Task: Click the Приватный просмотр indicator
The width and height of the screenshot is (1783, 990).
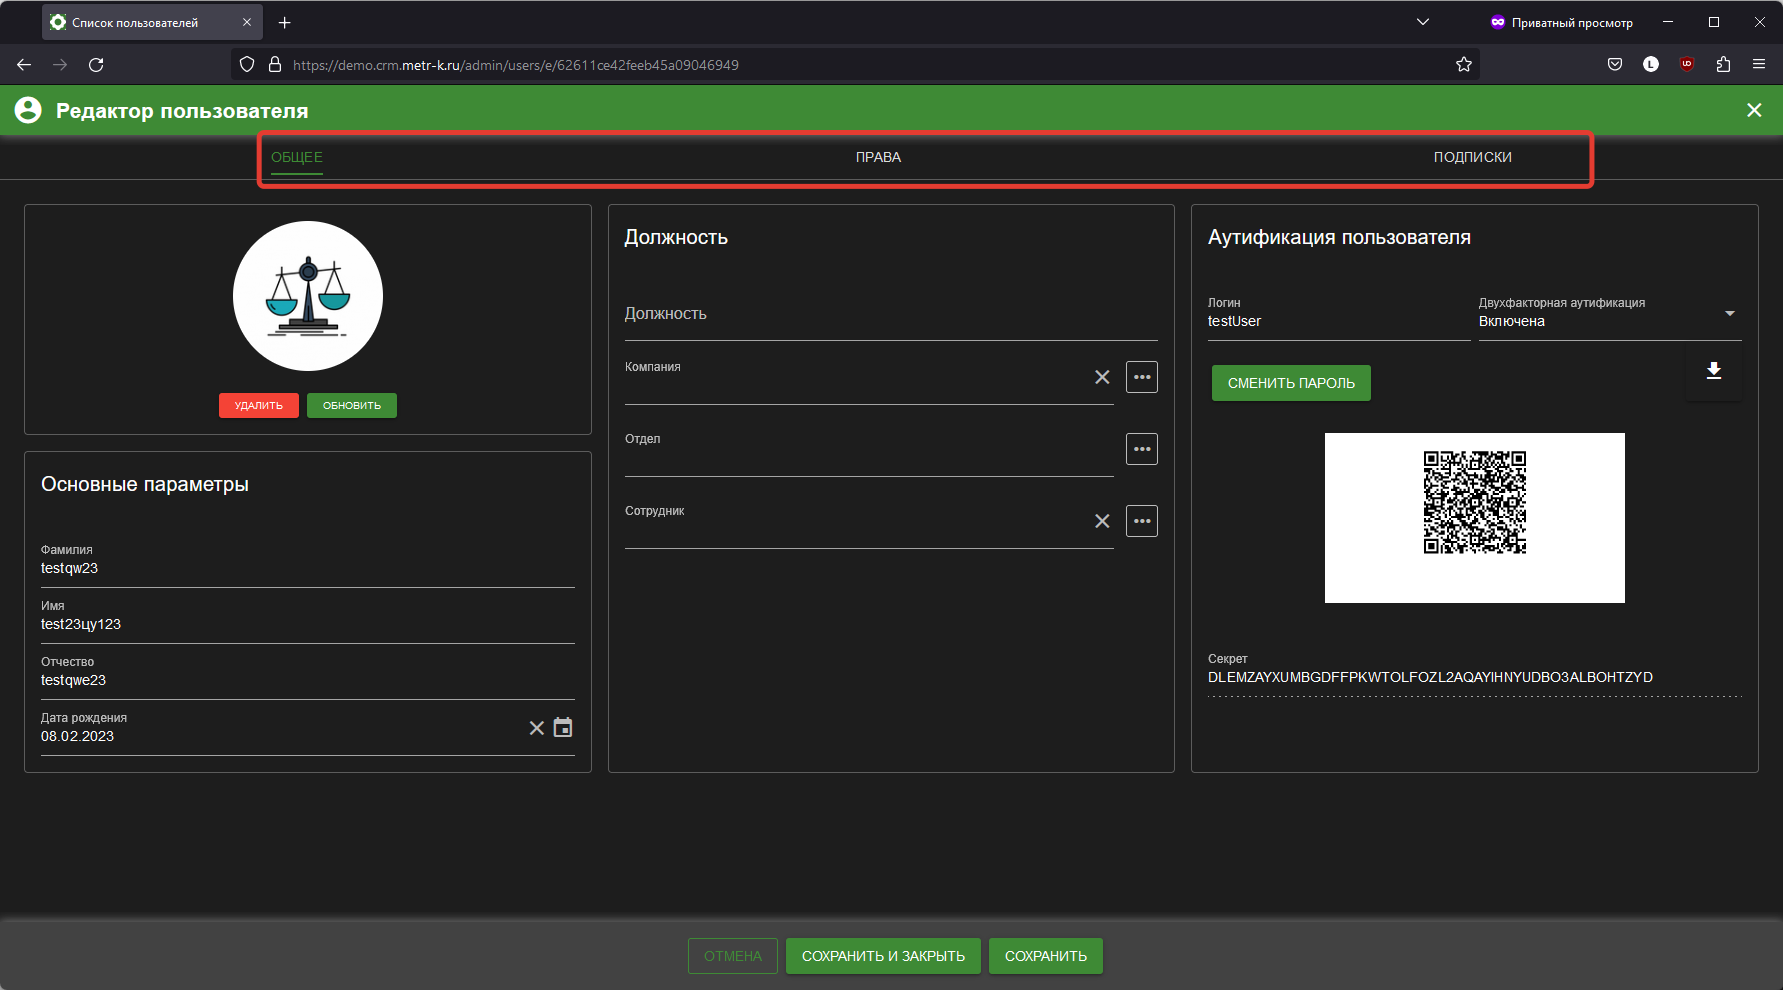Action: pos(1561,22)
